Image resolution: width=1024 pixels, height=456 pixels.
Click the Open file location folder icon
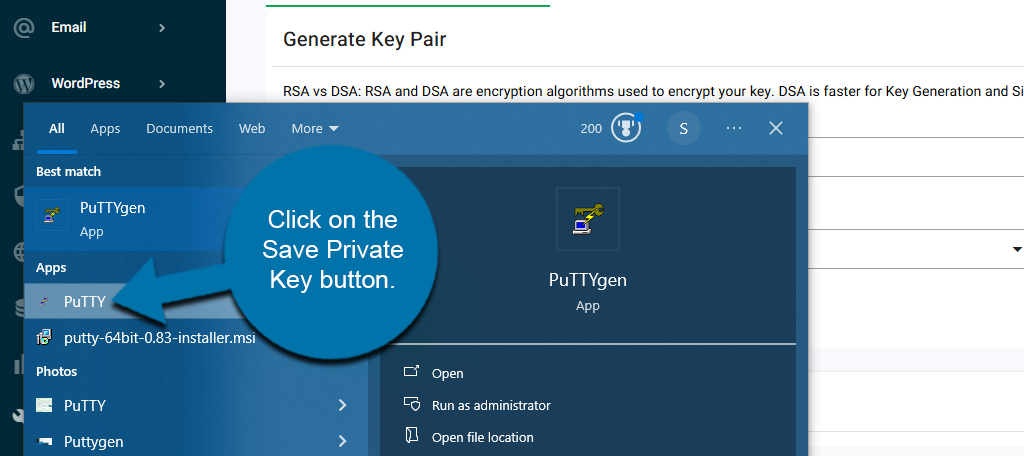click(411, 436)
